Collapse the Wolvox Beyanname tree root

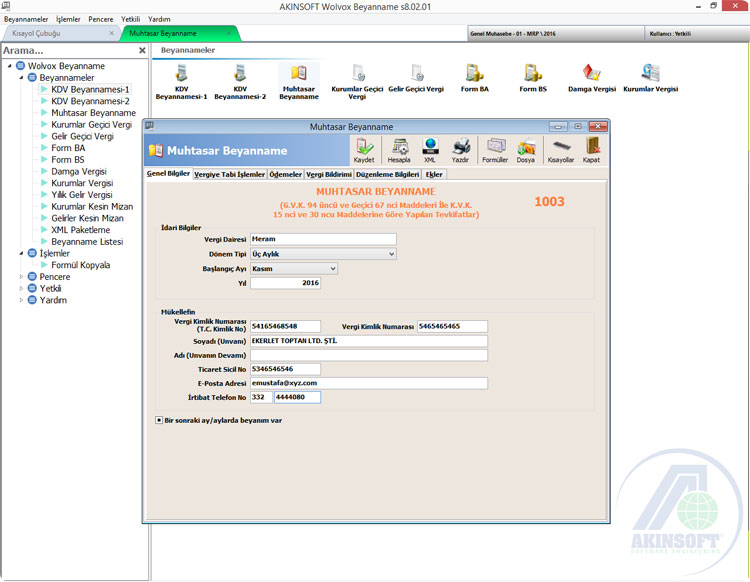click(x=10, y=66)
